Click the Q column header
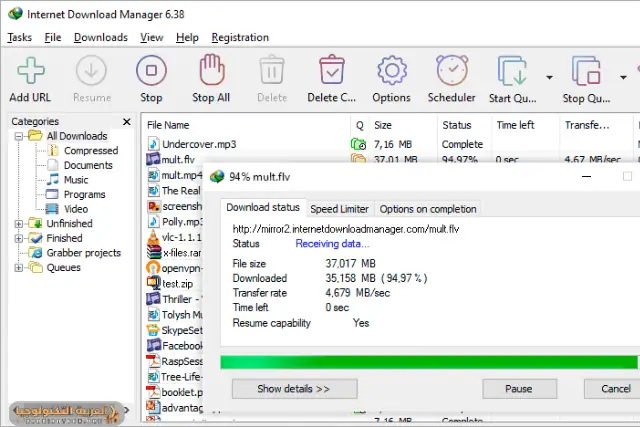 [x=360, y=125]
